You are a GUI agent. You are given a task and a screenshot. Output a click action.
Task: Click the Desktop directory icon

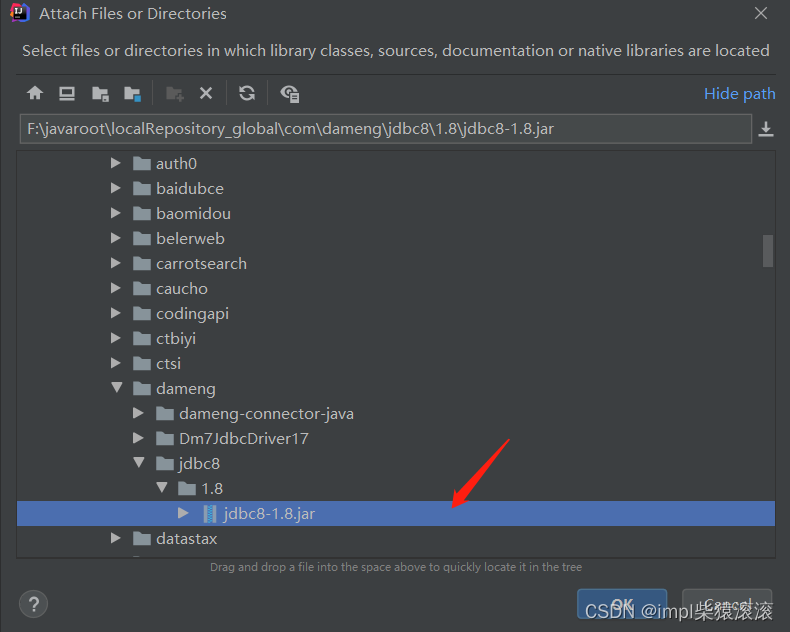pos(67,93)
